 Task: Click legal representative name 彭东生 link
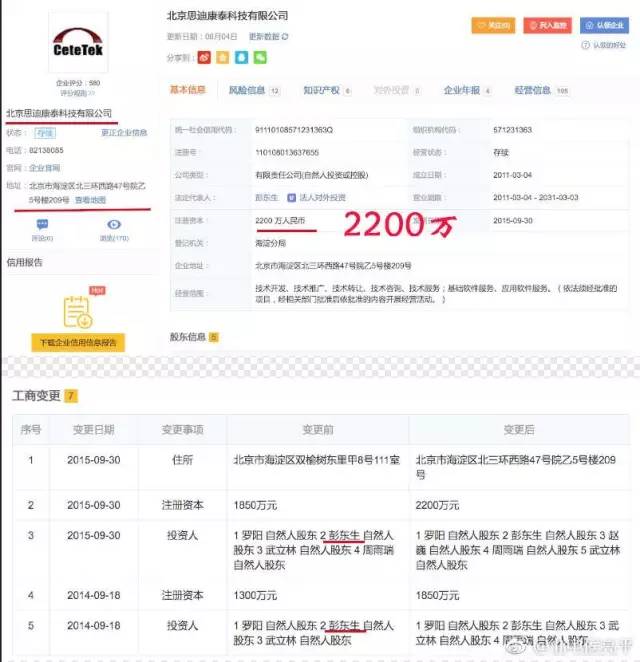click(267, 198)
